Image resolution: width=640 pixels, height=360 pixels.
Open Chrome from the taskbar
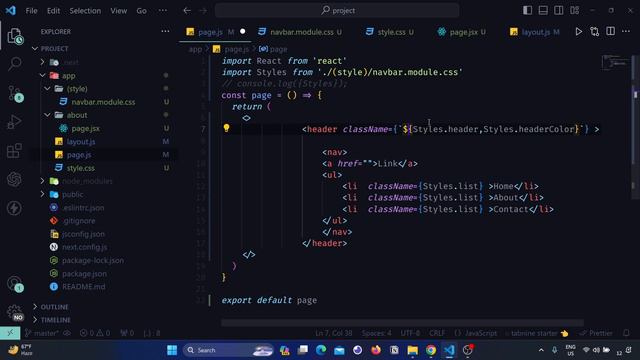coord(431,350)
